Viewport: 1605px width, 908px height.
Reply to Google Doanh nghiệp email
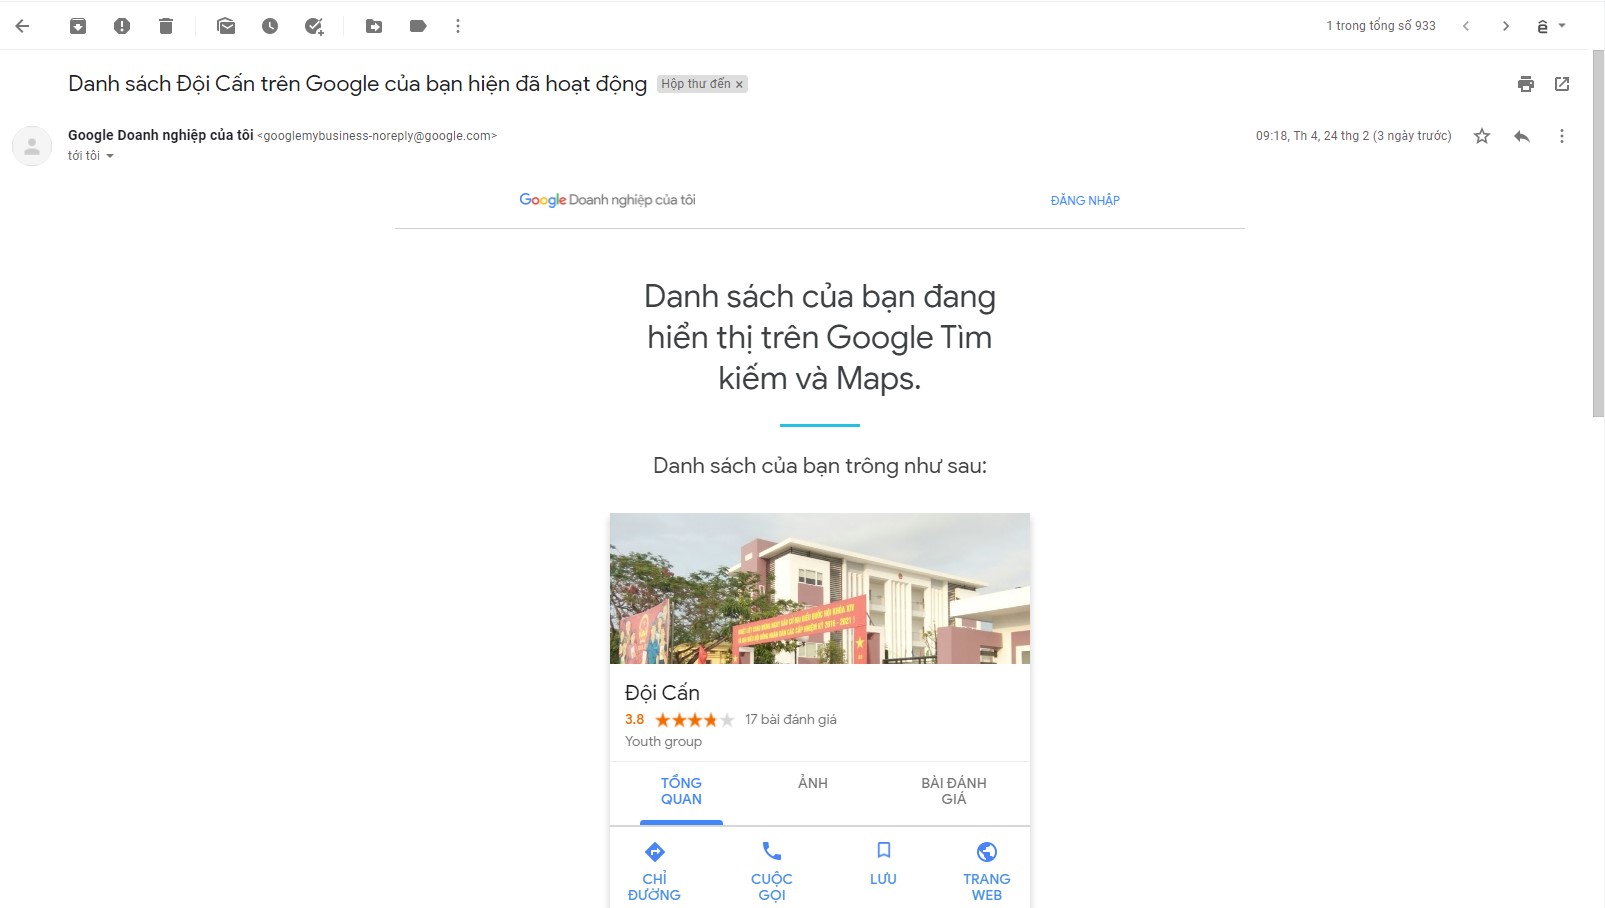(1522, 136)
